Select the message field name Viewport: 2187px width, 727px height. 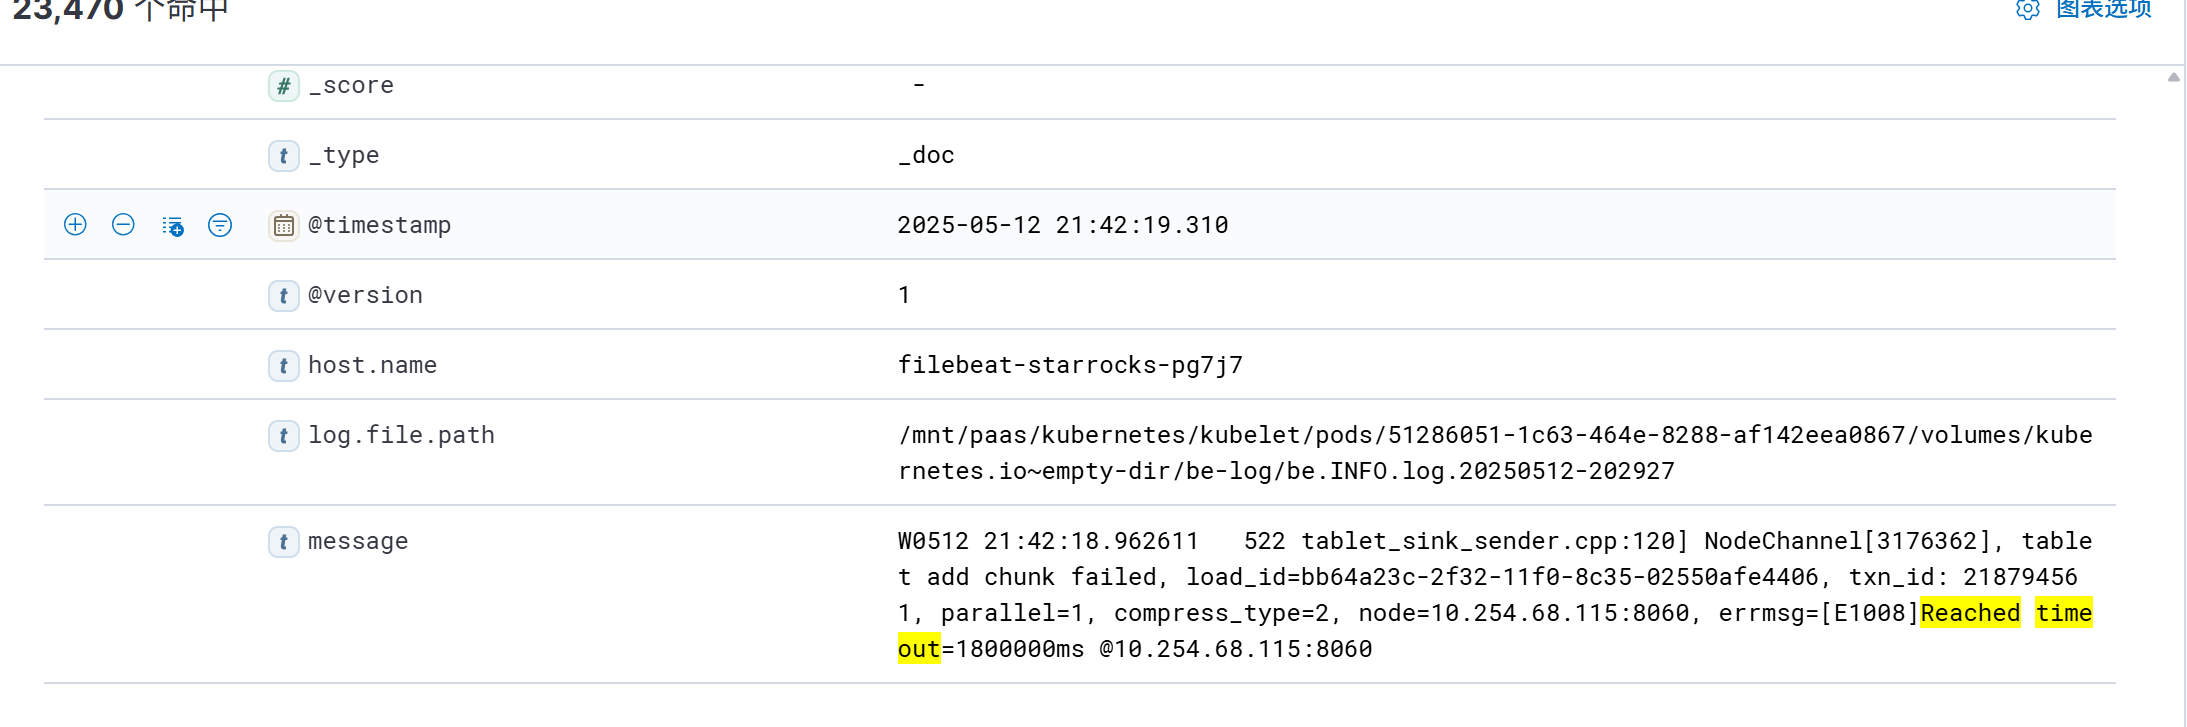[x=358, y=541]
